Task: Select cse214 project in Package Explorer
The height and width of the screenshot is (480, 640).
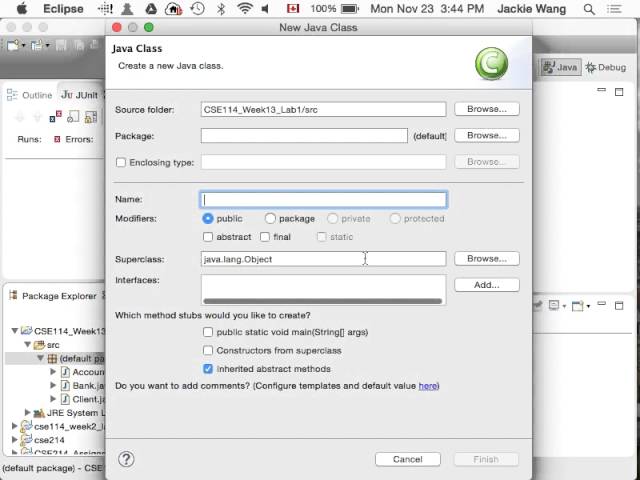Action: [x=49, y=440]
